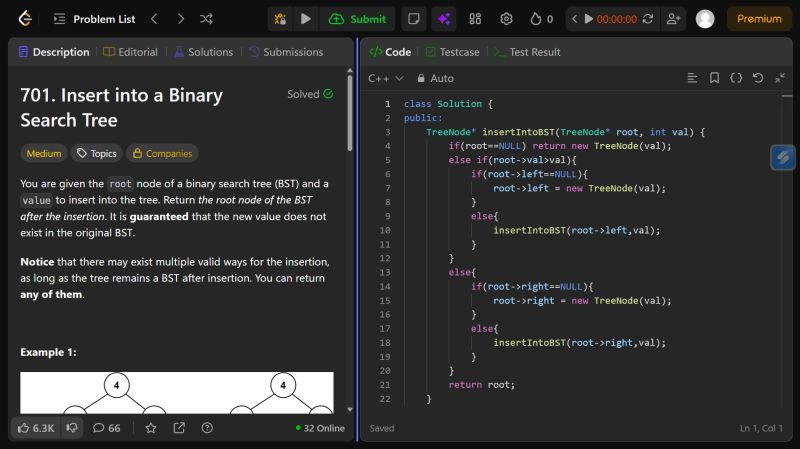Open the debugger bug icon
The image size is (800, 449).
coord(281,19)
